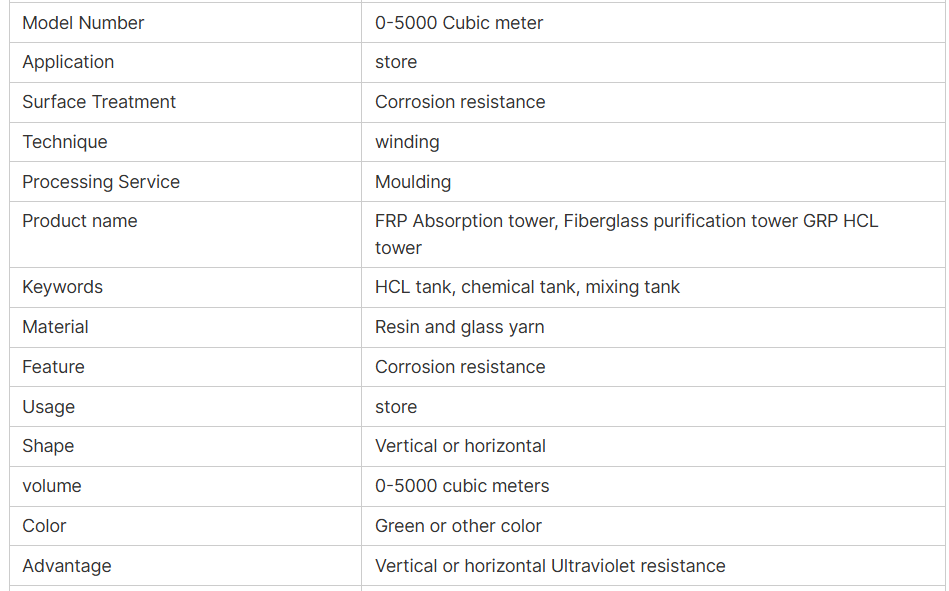The height and width of the screenshot is (591, 949).
Task: Click the Material row label
Action: point(55,327)
